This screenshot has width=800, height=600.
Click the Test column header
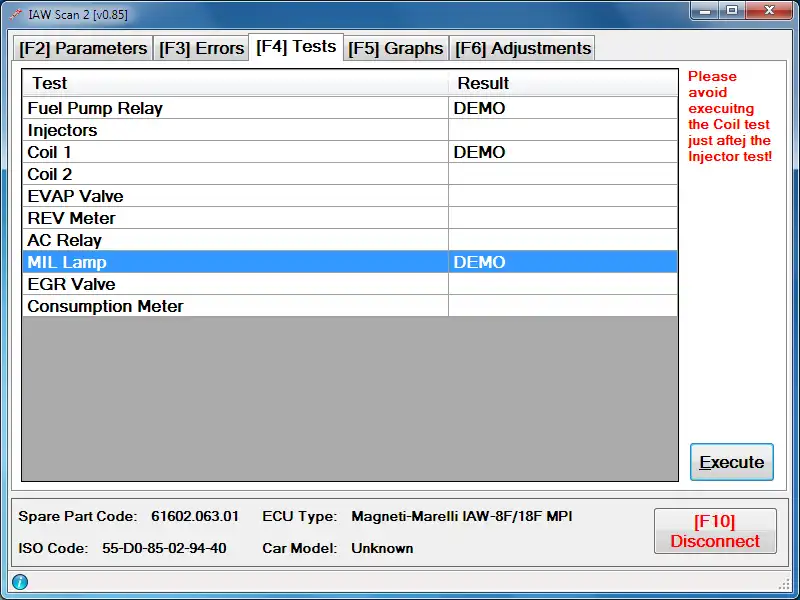coord(235,83)
